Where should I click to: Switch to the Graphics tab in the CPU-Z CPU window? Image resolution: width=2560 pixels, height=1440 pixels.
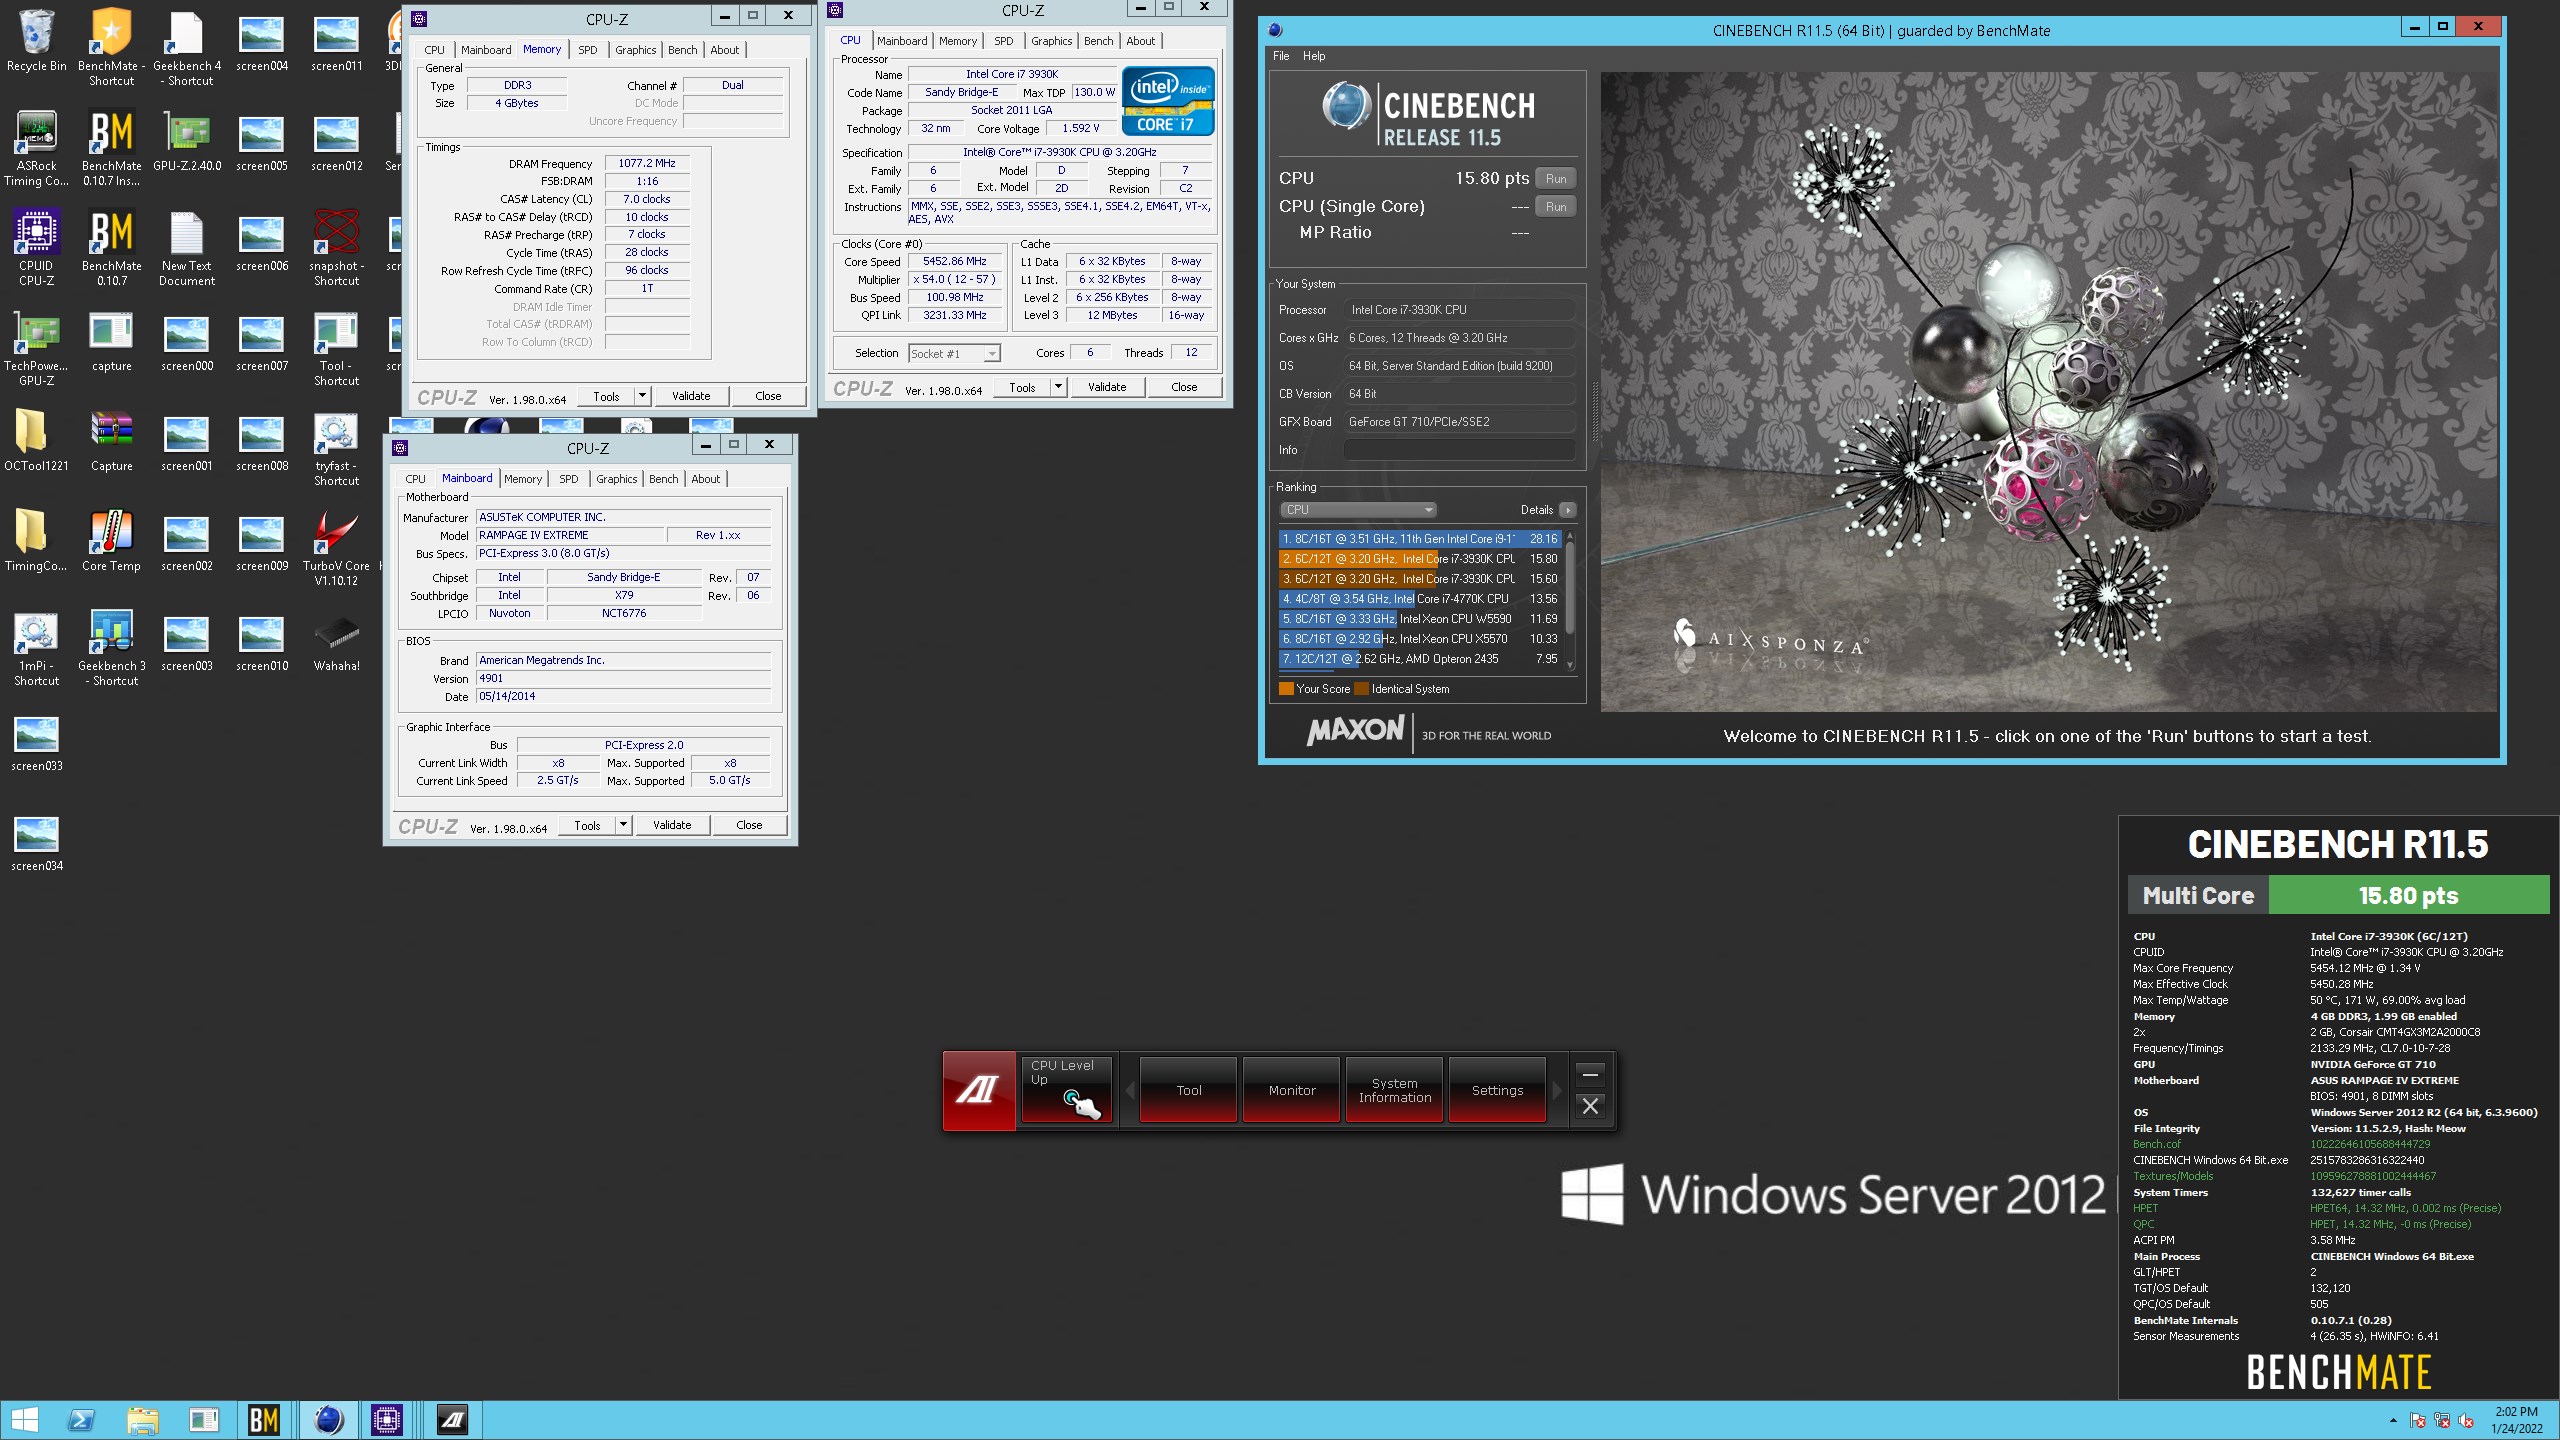pyautogui.click(x=1052, y=41)
